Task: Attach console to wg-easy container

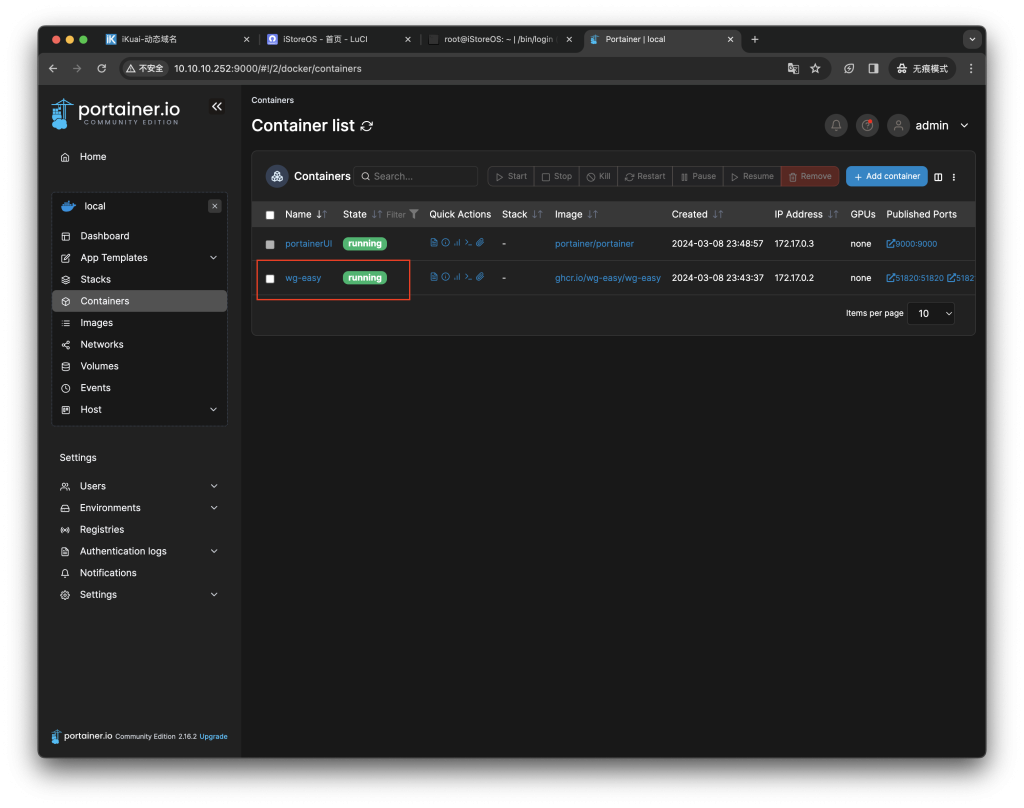Action: [x=480, y=277]
